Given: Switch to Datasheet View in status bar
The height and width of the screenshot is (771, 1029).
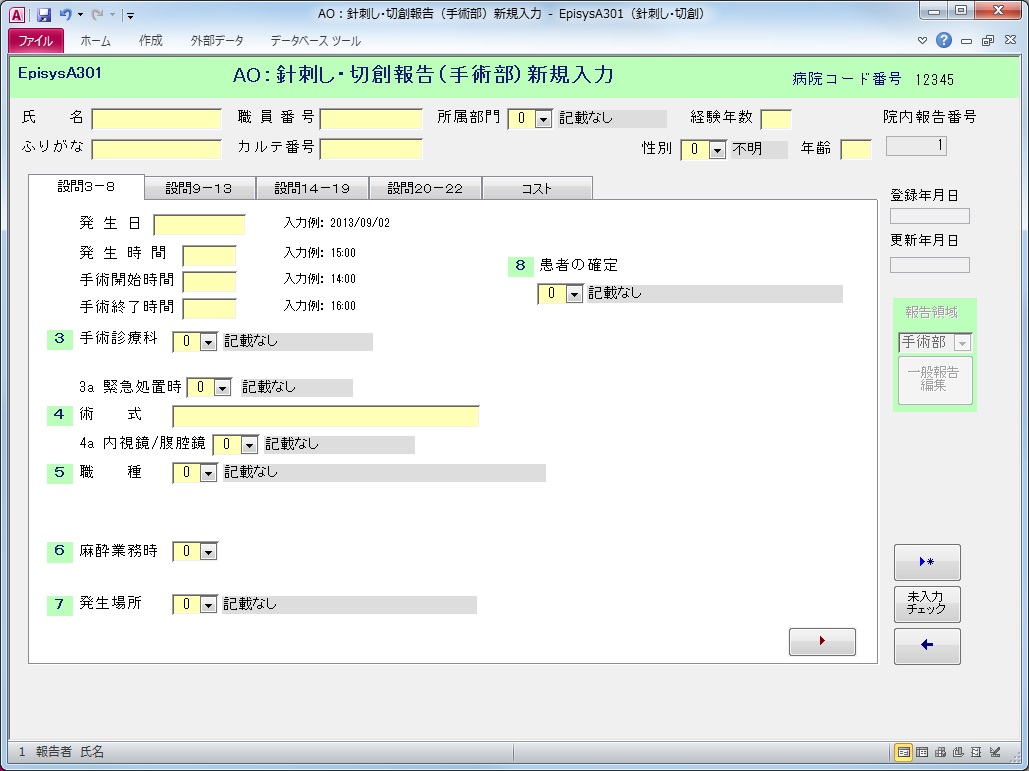Looking at the screenshot, I should [922, 752].
